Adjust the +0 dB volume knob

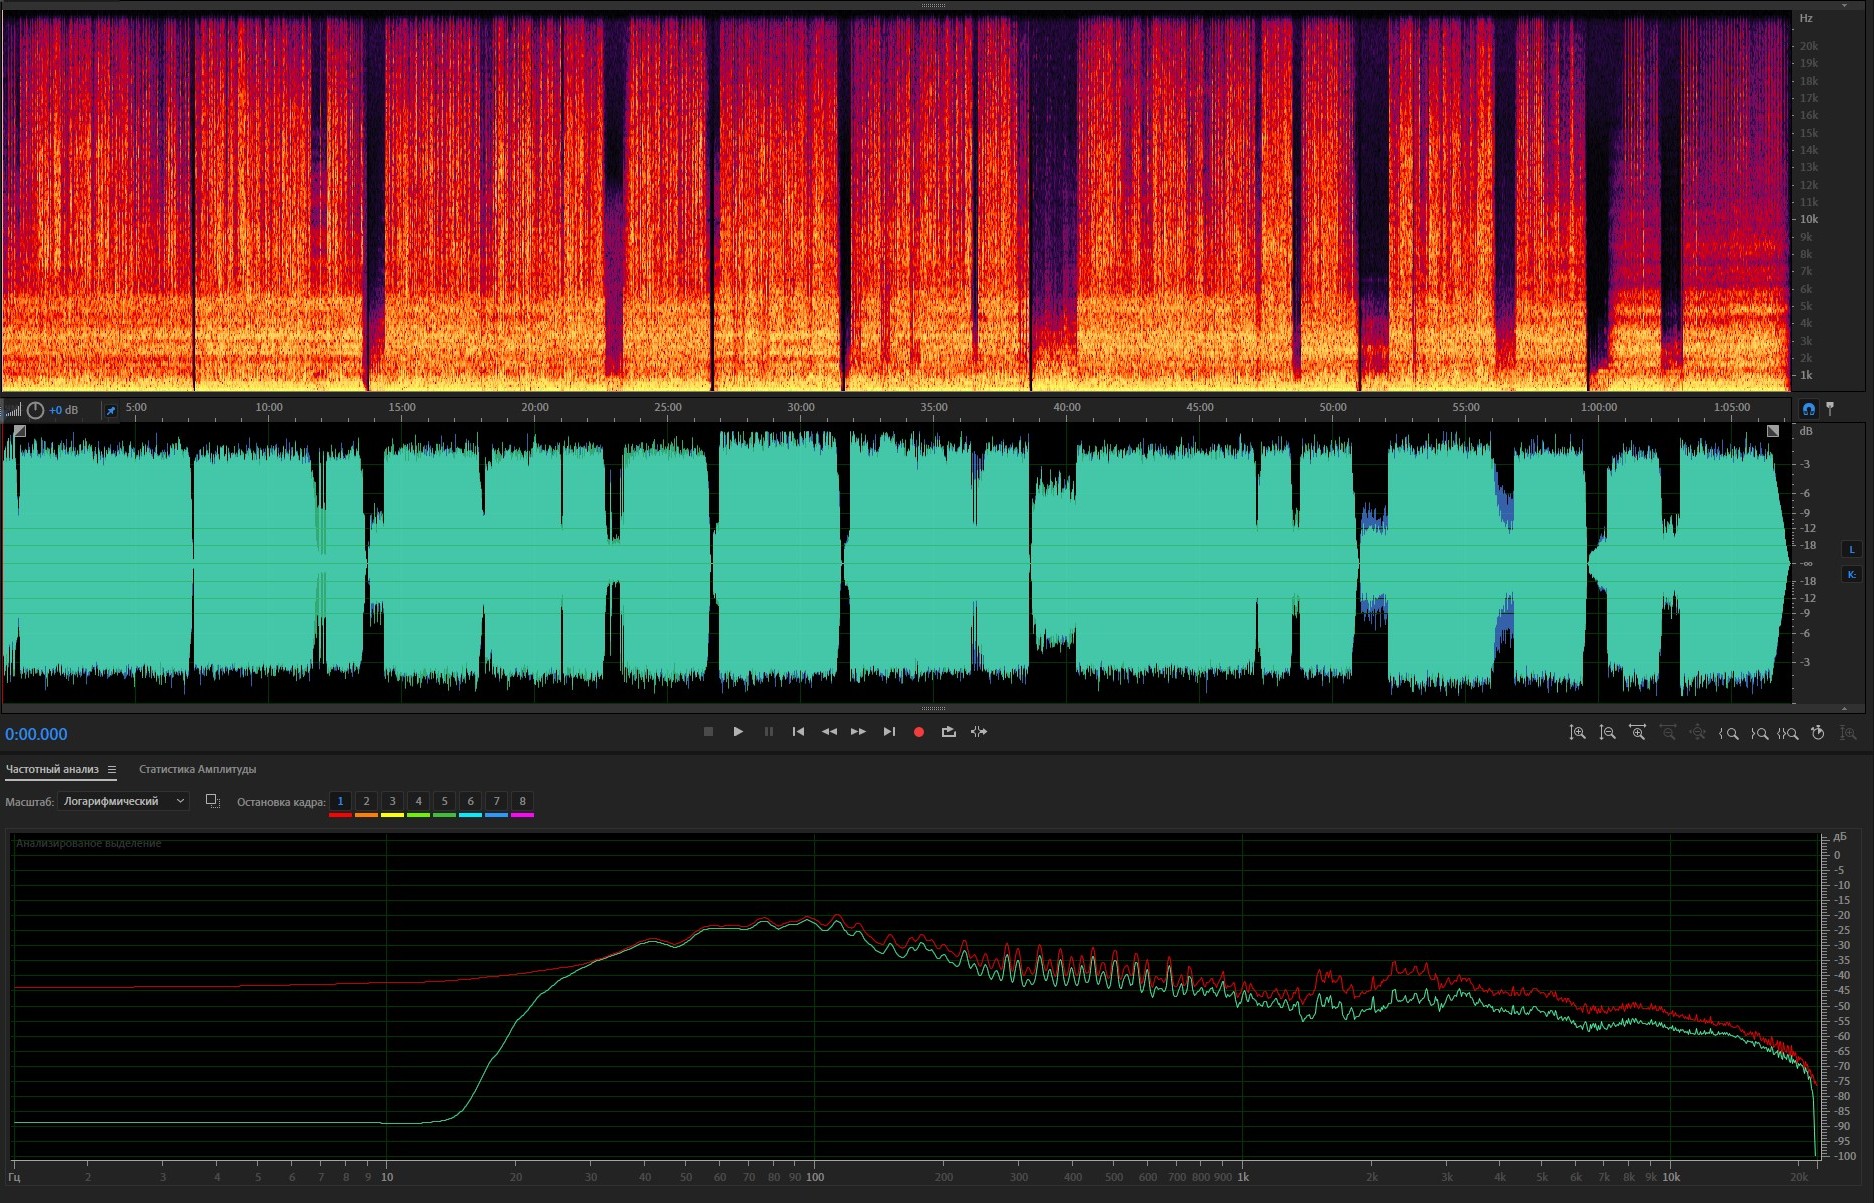[x=36, y=410]
